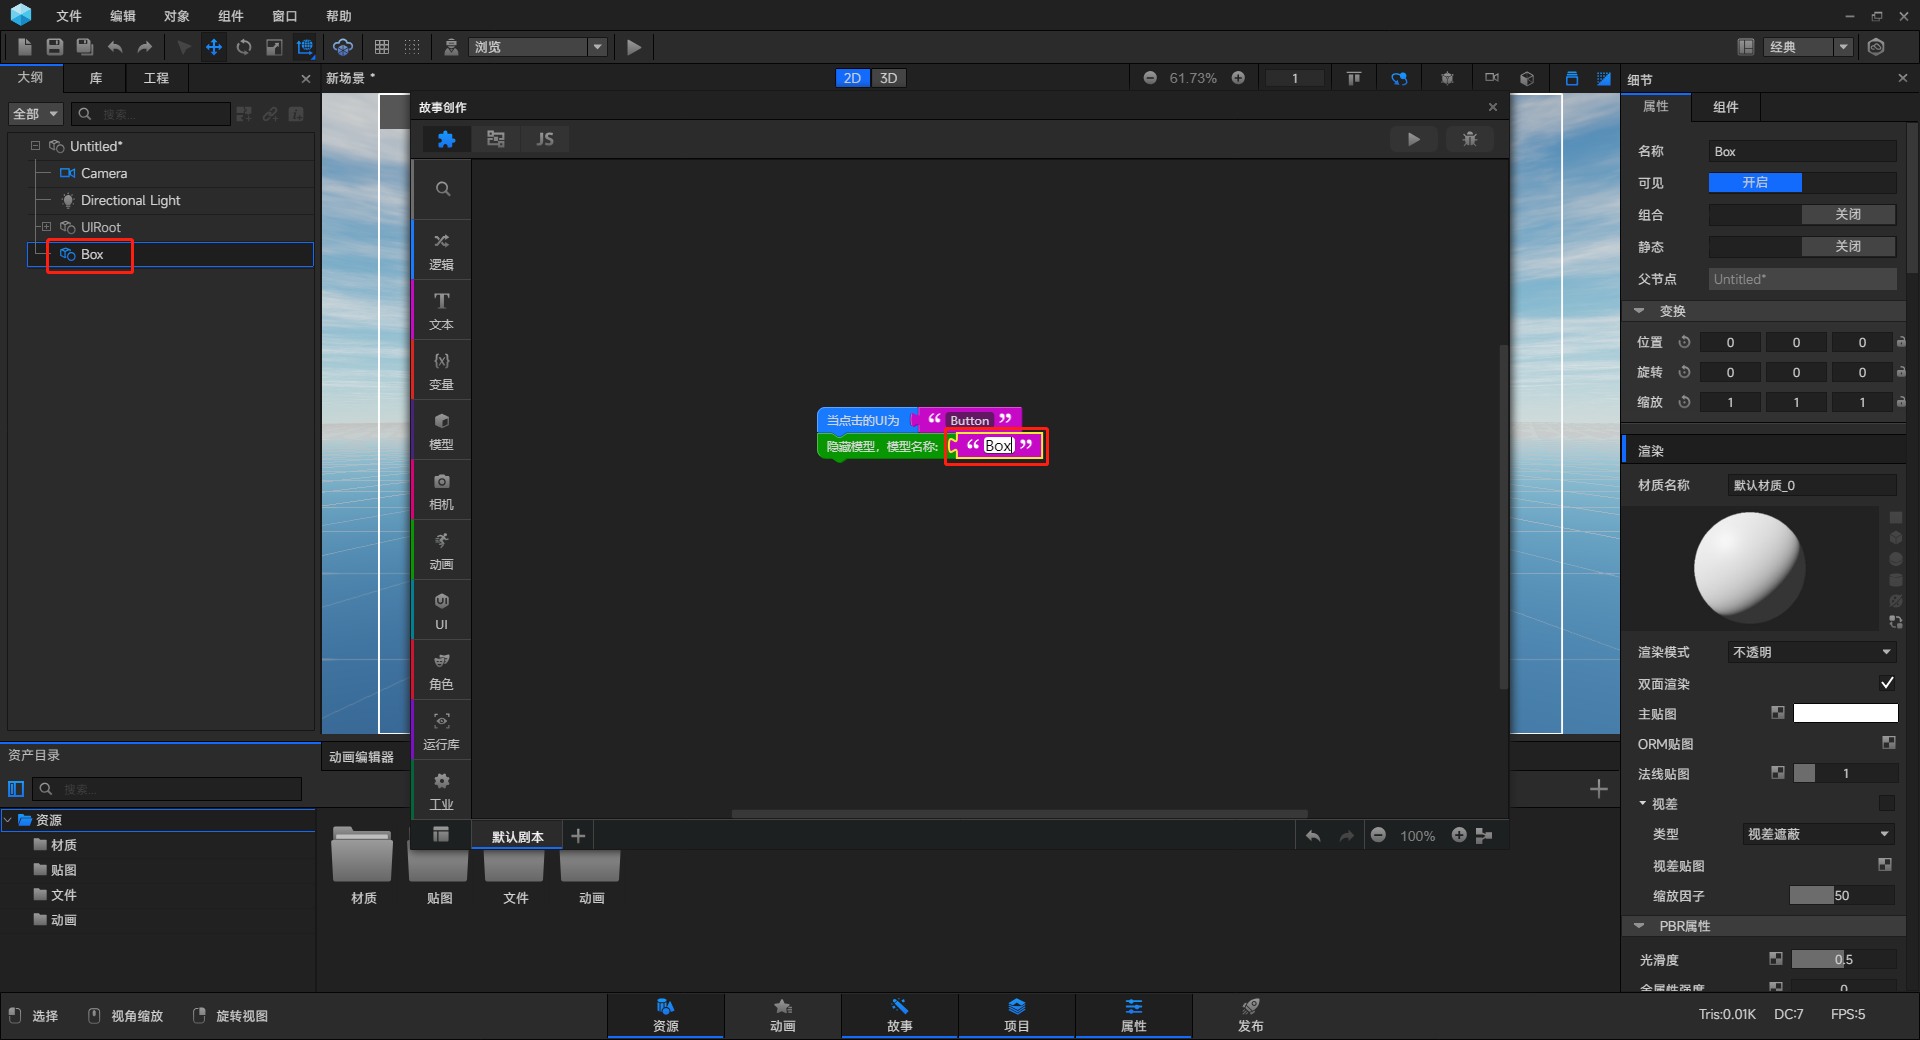
Task: Click the 主贴图 white color swatch
Action: pyautogui.click(x=1845, y=713)
